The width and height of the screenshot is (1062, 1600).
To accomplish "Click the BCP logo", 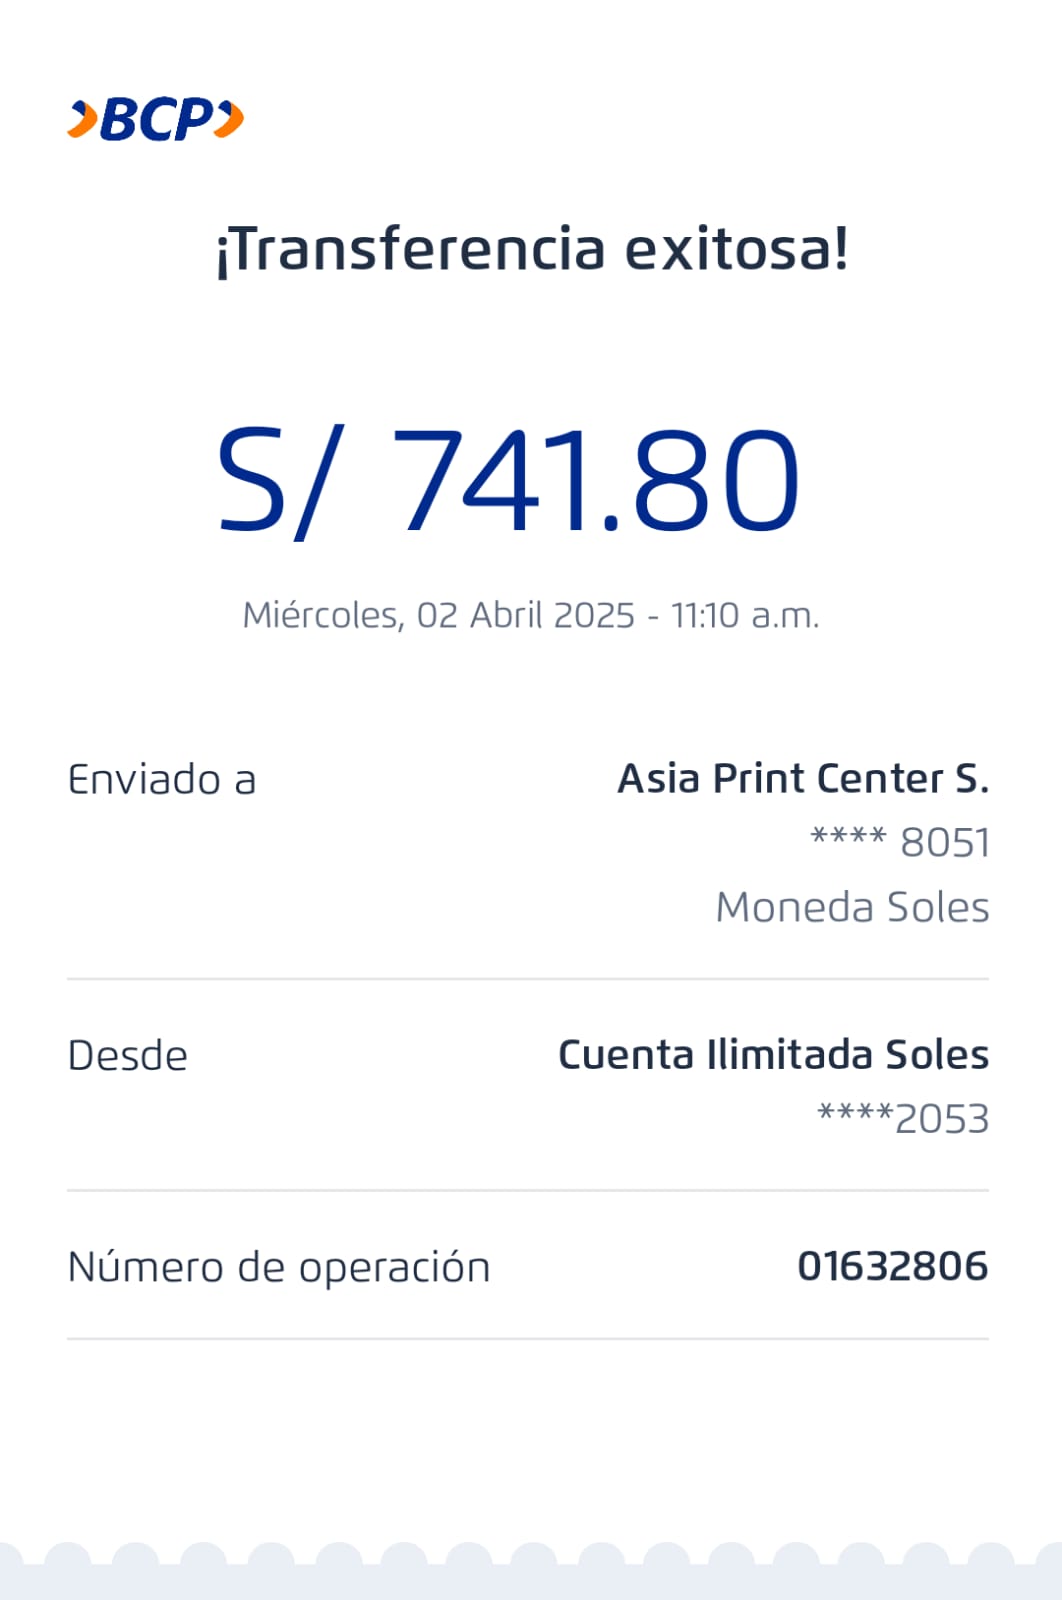I will click(156, 120).
